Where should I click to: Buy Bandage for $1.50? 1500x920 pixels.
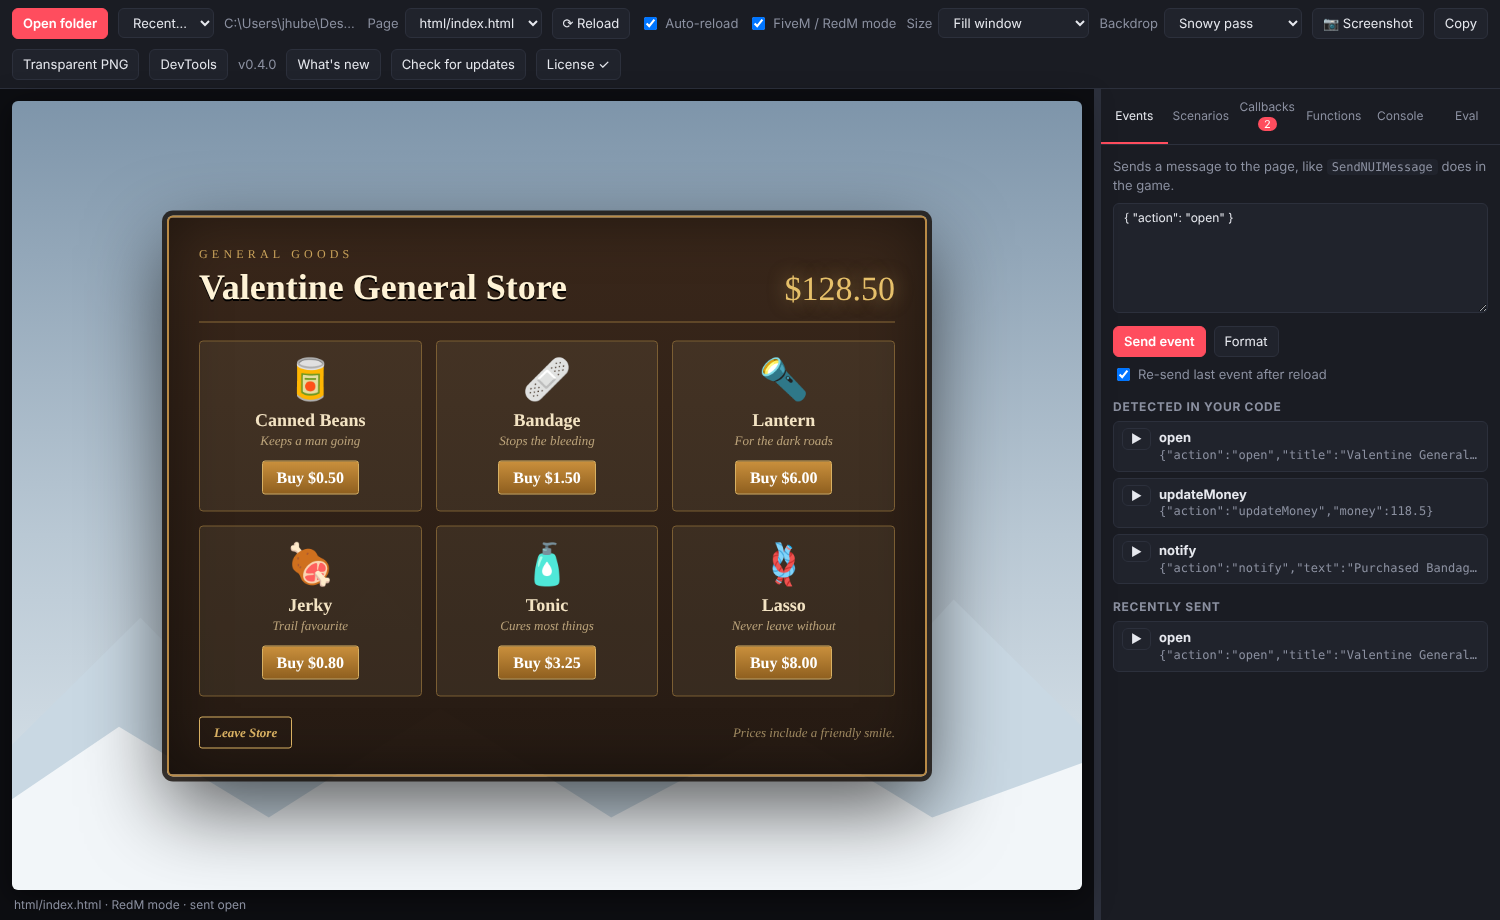(x=547, y=478)
